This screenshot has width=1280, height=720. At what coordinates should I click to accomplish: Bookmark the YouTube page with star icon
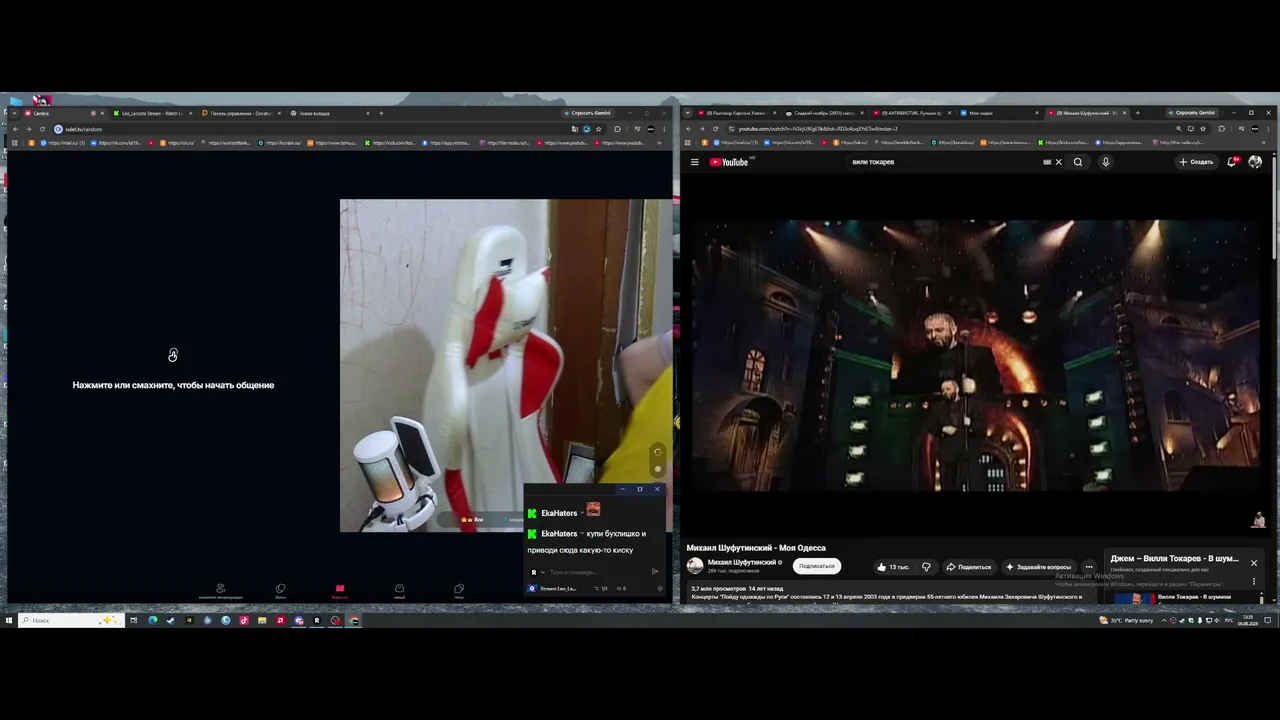(1202, 129)
